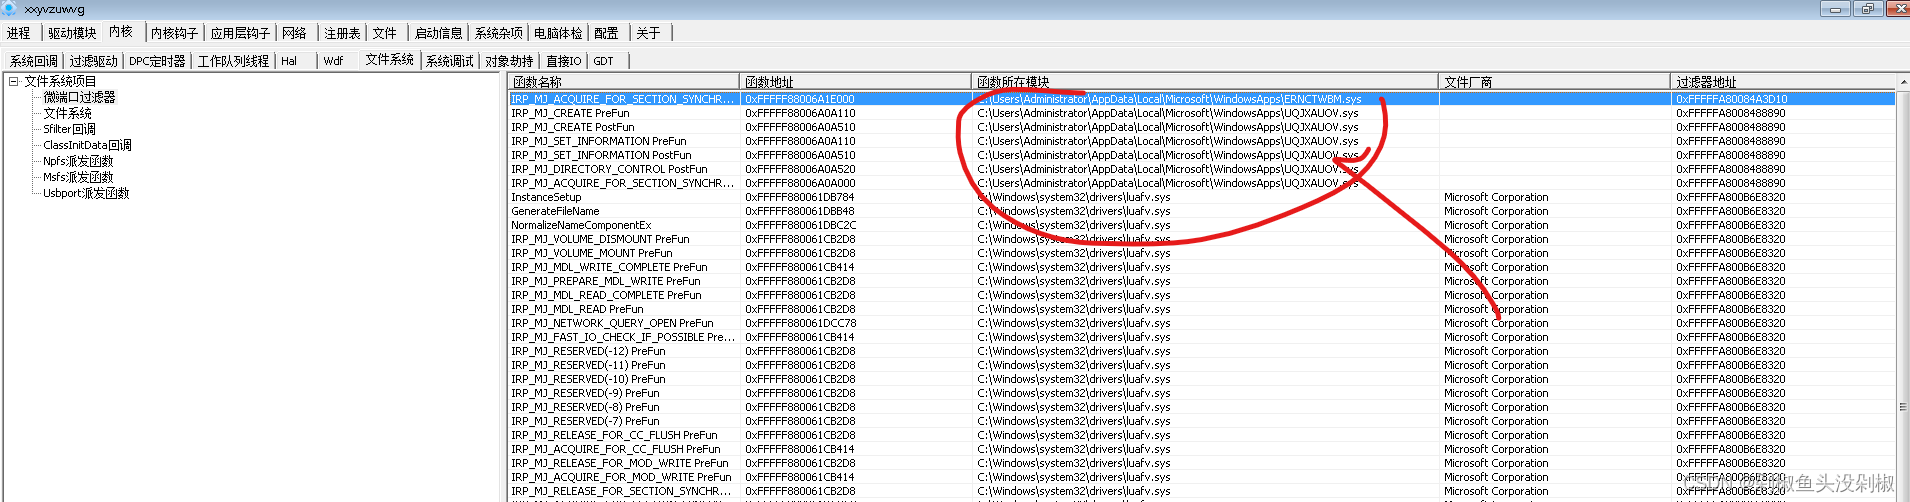
Task: Select the 文件系统 sub-tab
Action: click(389, 60)
